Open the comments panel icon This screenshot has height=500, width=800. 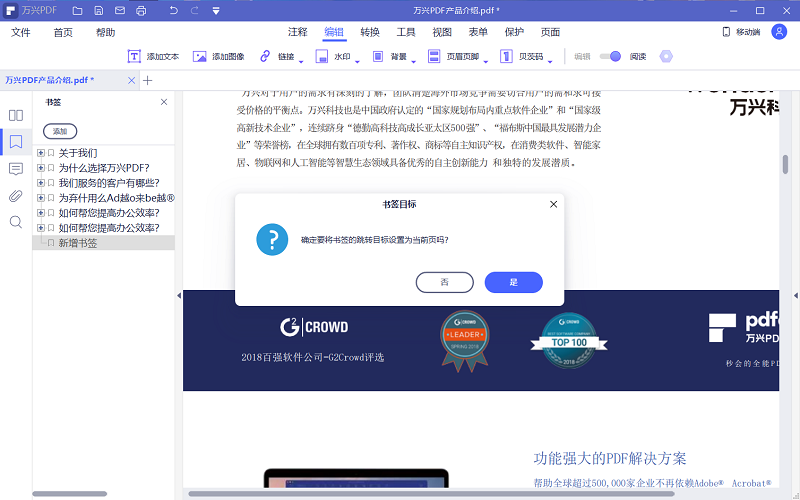pyautogui.click(x=16, y=169)
